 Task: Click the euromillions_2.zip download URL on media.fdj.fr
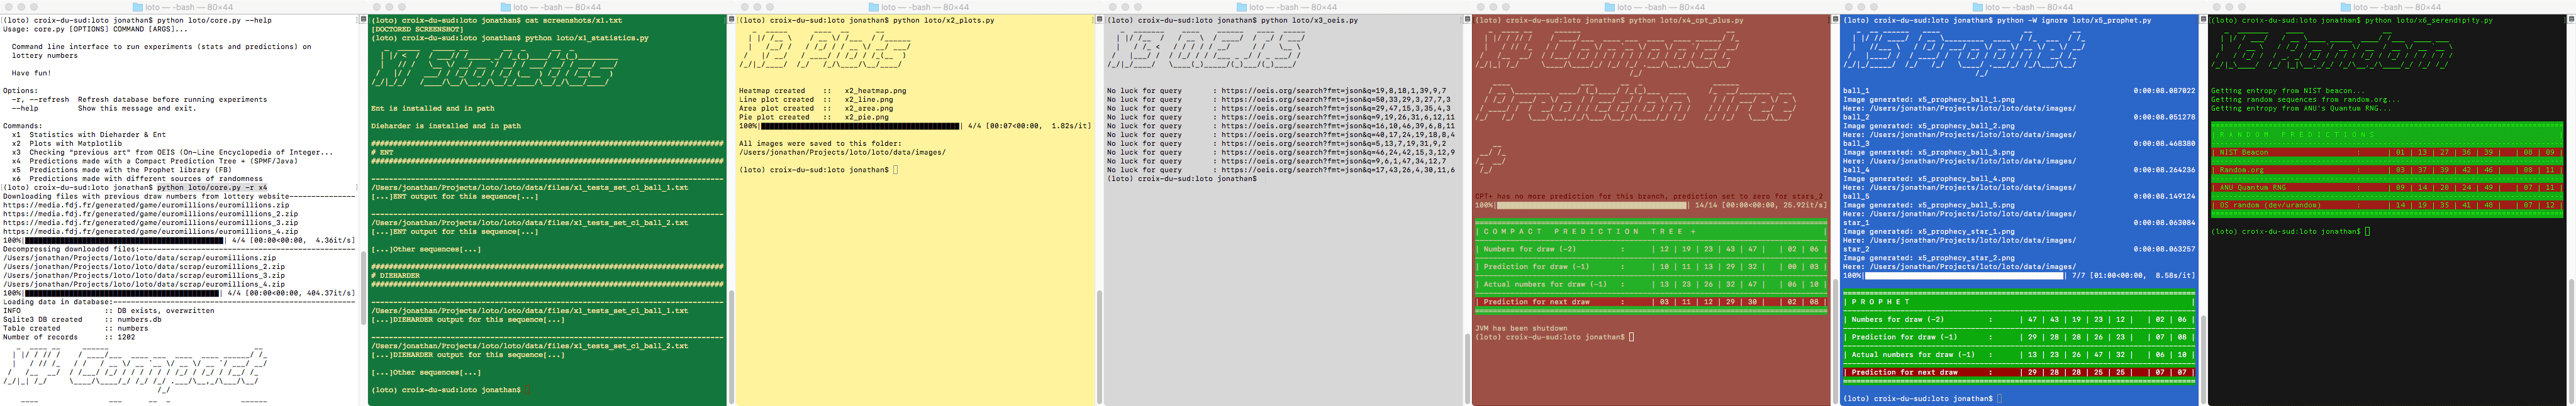point(150,214)
